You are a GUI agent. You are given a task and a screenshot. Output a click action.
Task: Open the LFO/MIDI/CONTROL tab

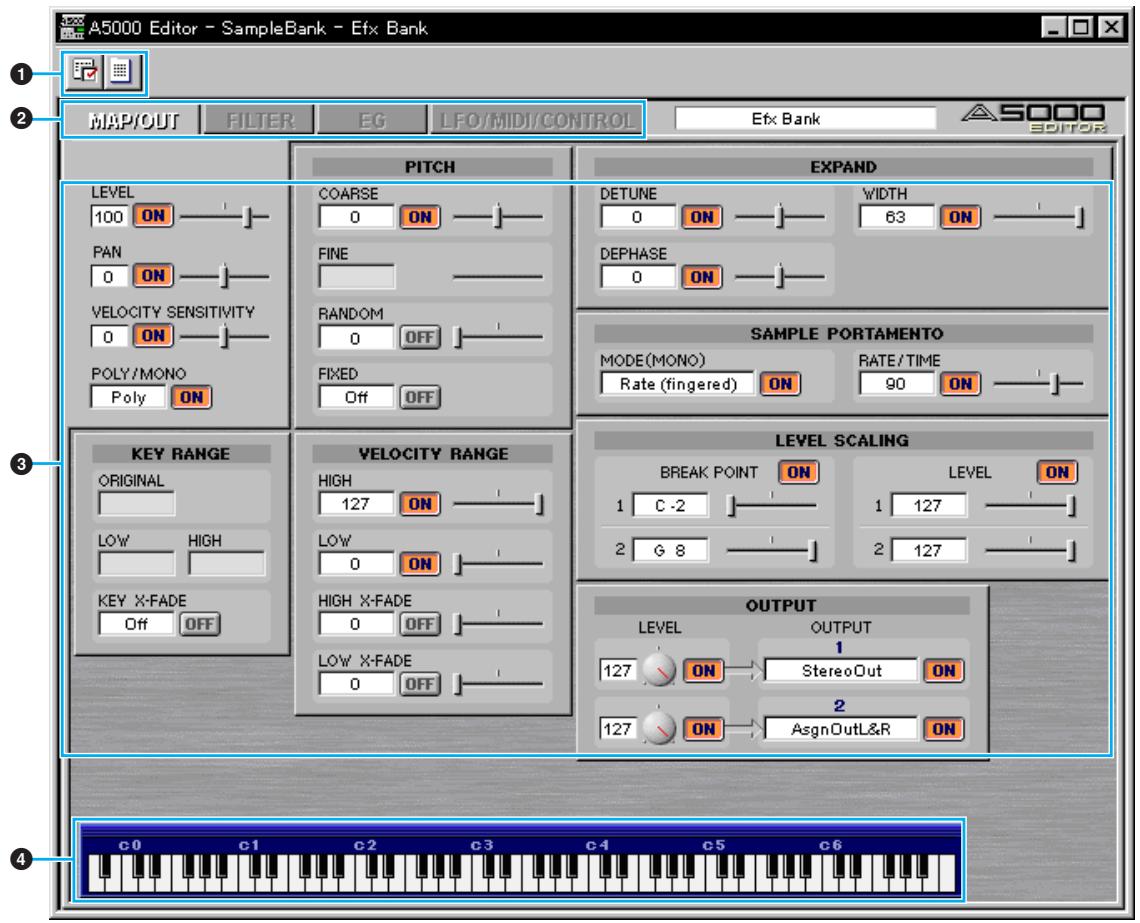point(536,120)
